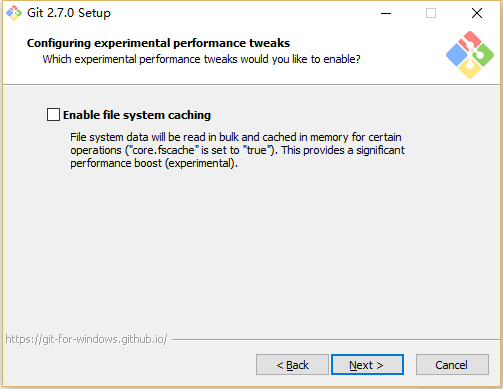The image size is (503, 389).
Task: Click the 'Configuring experimental performance tweaks' heading
Action: pos(158,43)
